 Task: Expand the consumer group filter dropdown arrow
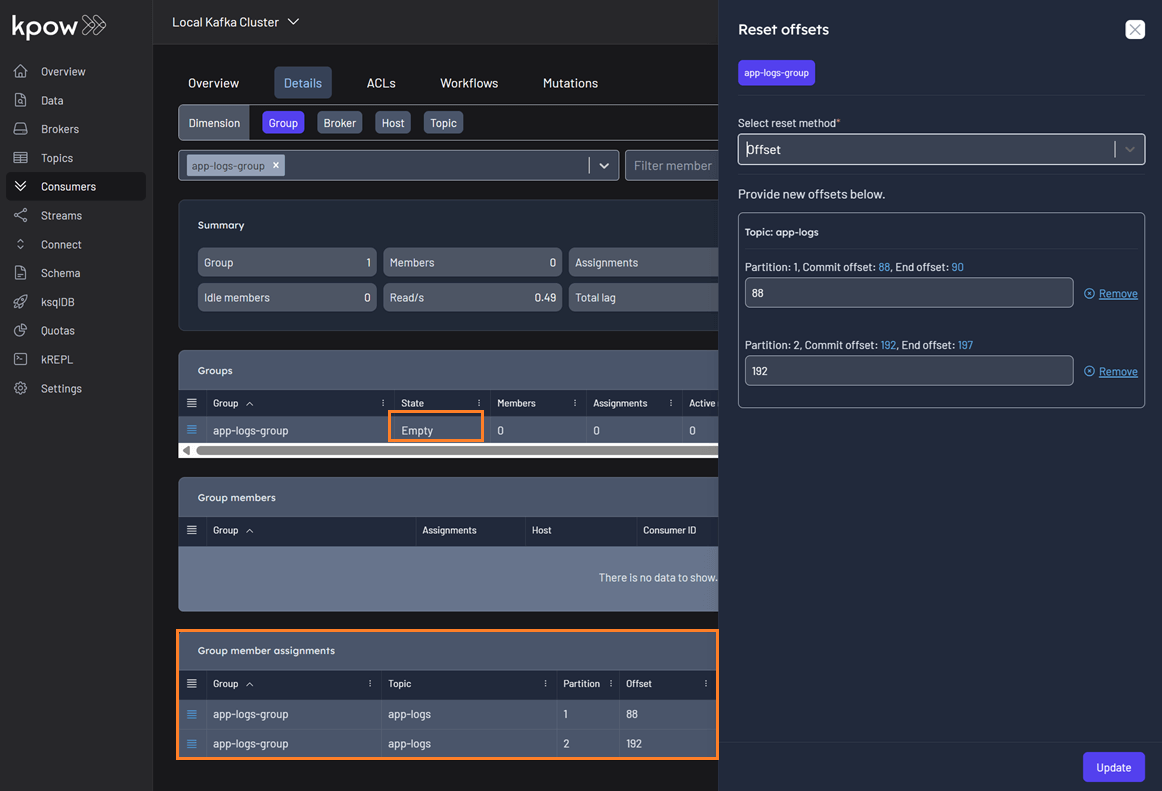pos(604,166)
